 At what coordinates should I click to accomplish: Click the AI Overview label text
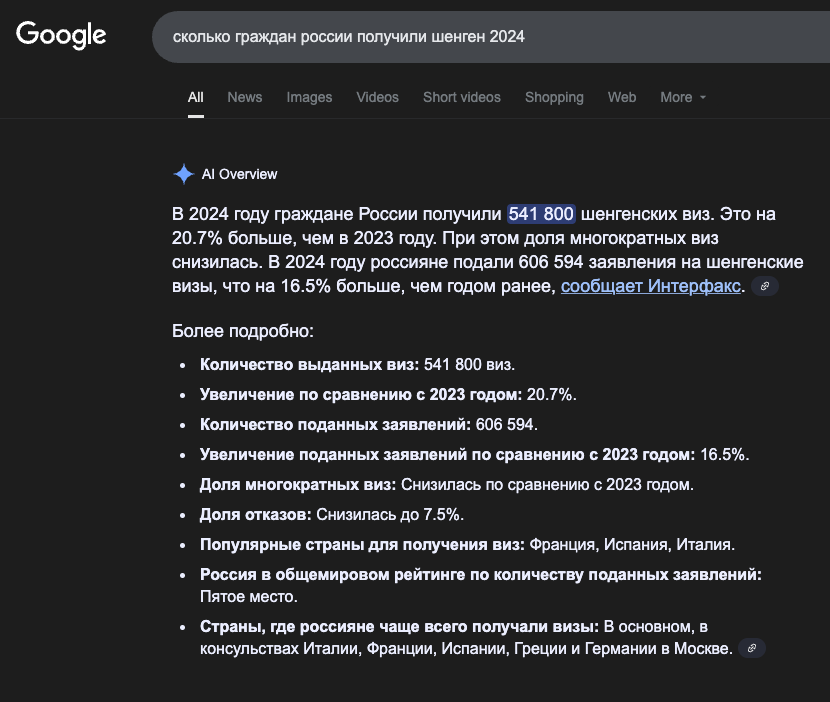click(240, 174)
